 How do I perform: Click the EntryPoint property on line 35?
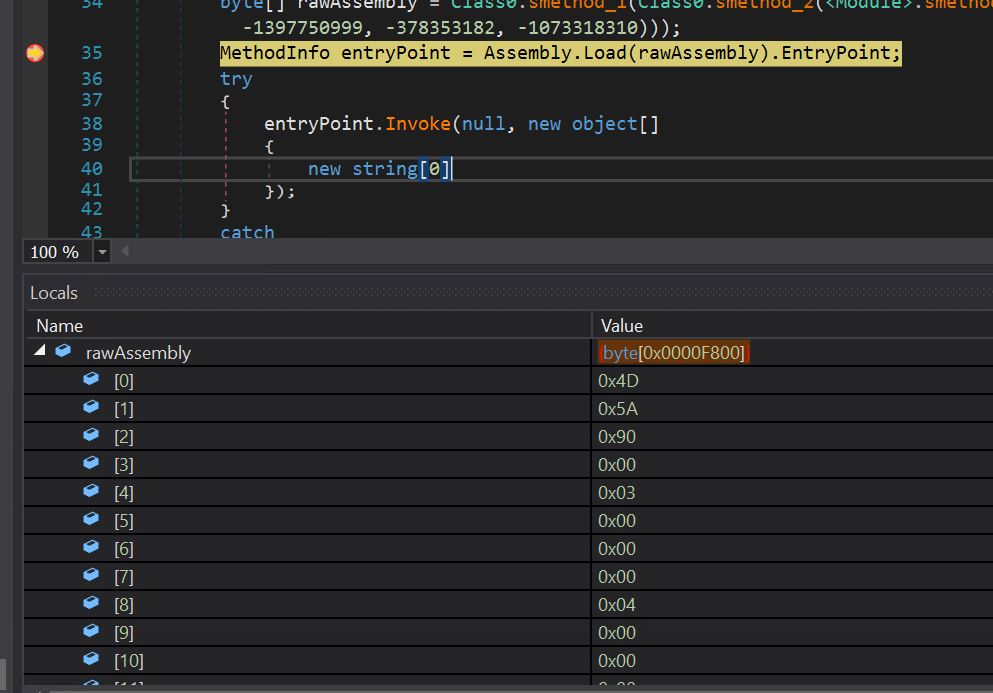(838, 53)
